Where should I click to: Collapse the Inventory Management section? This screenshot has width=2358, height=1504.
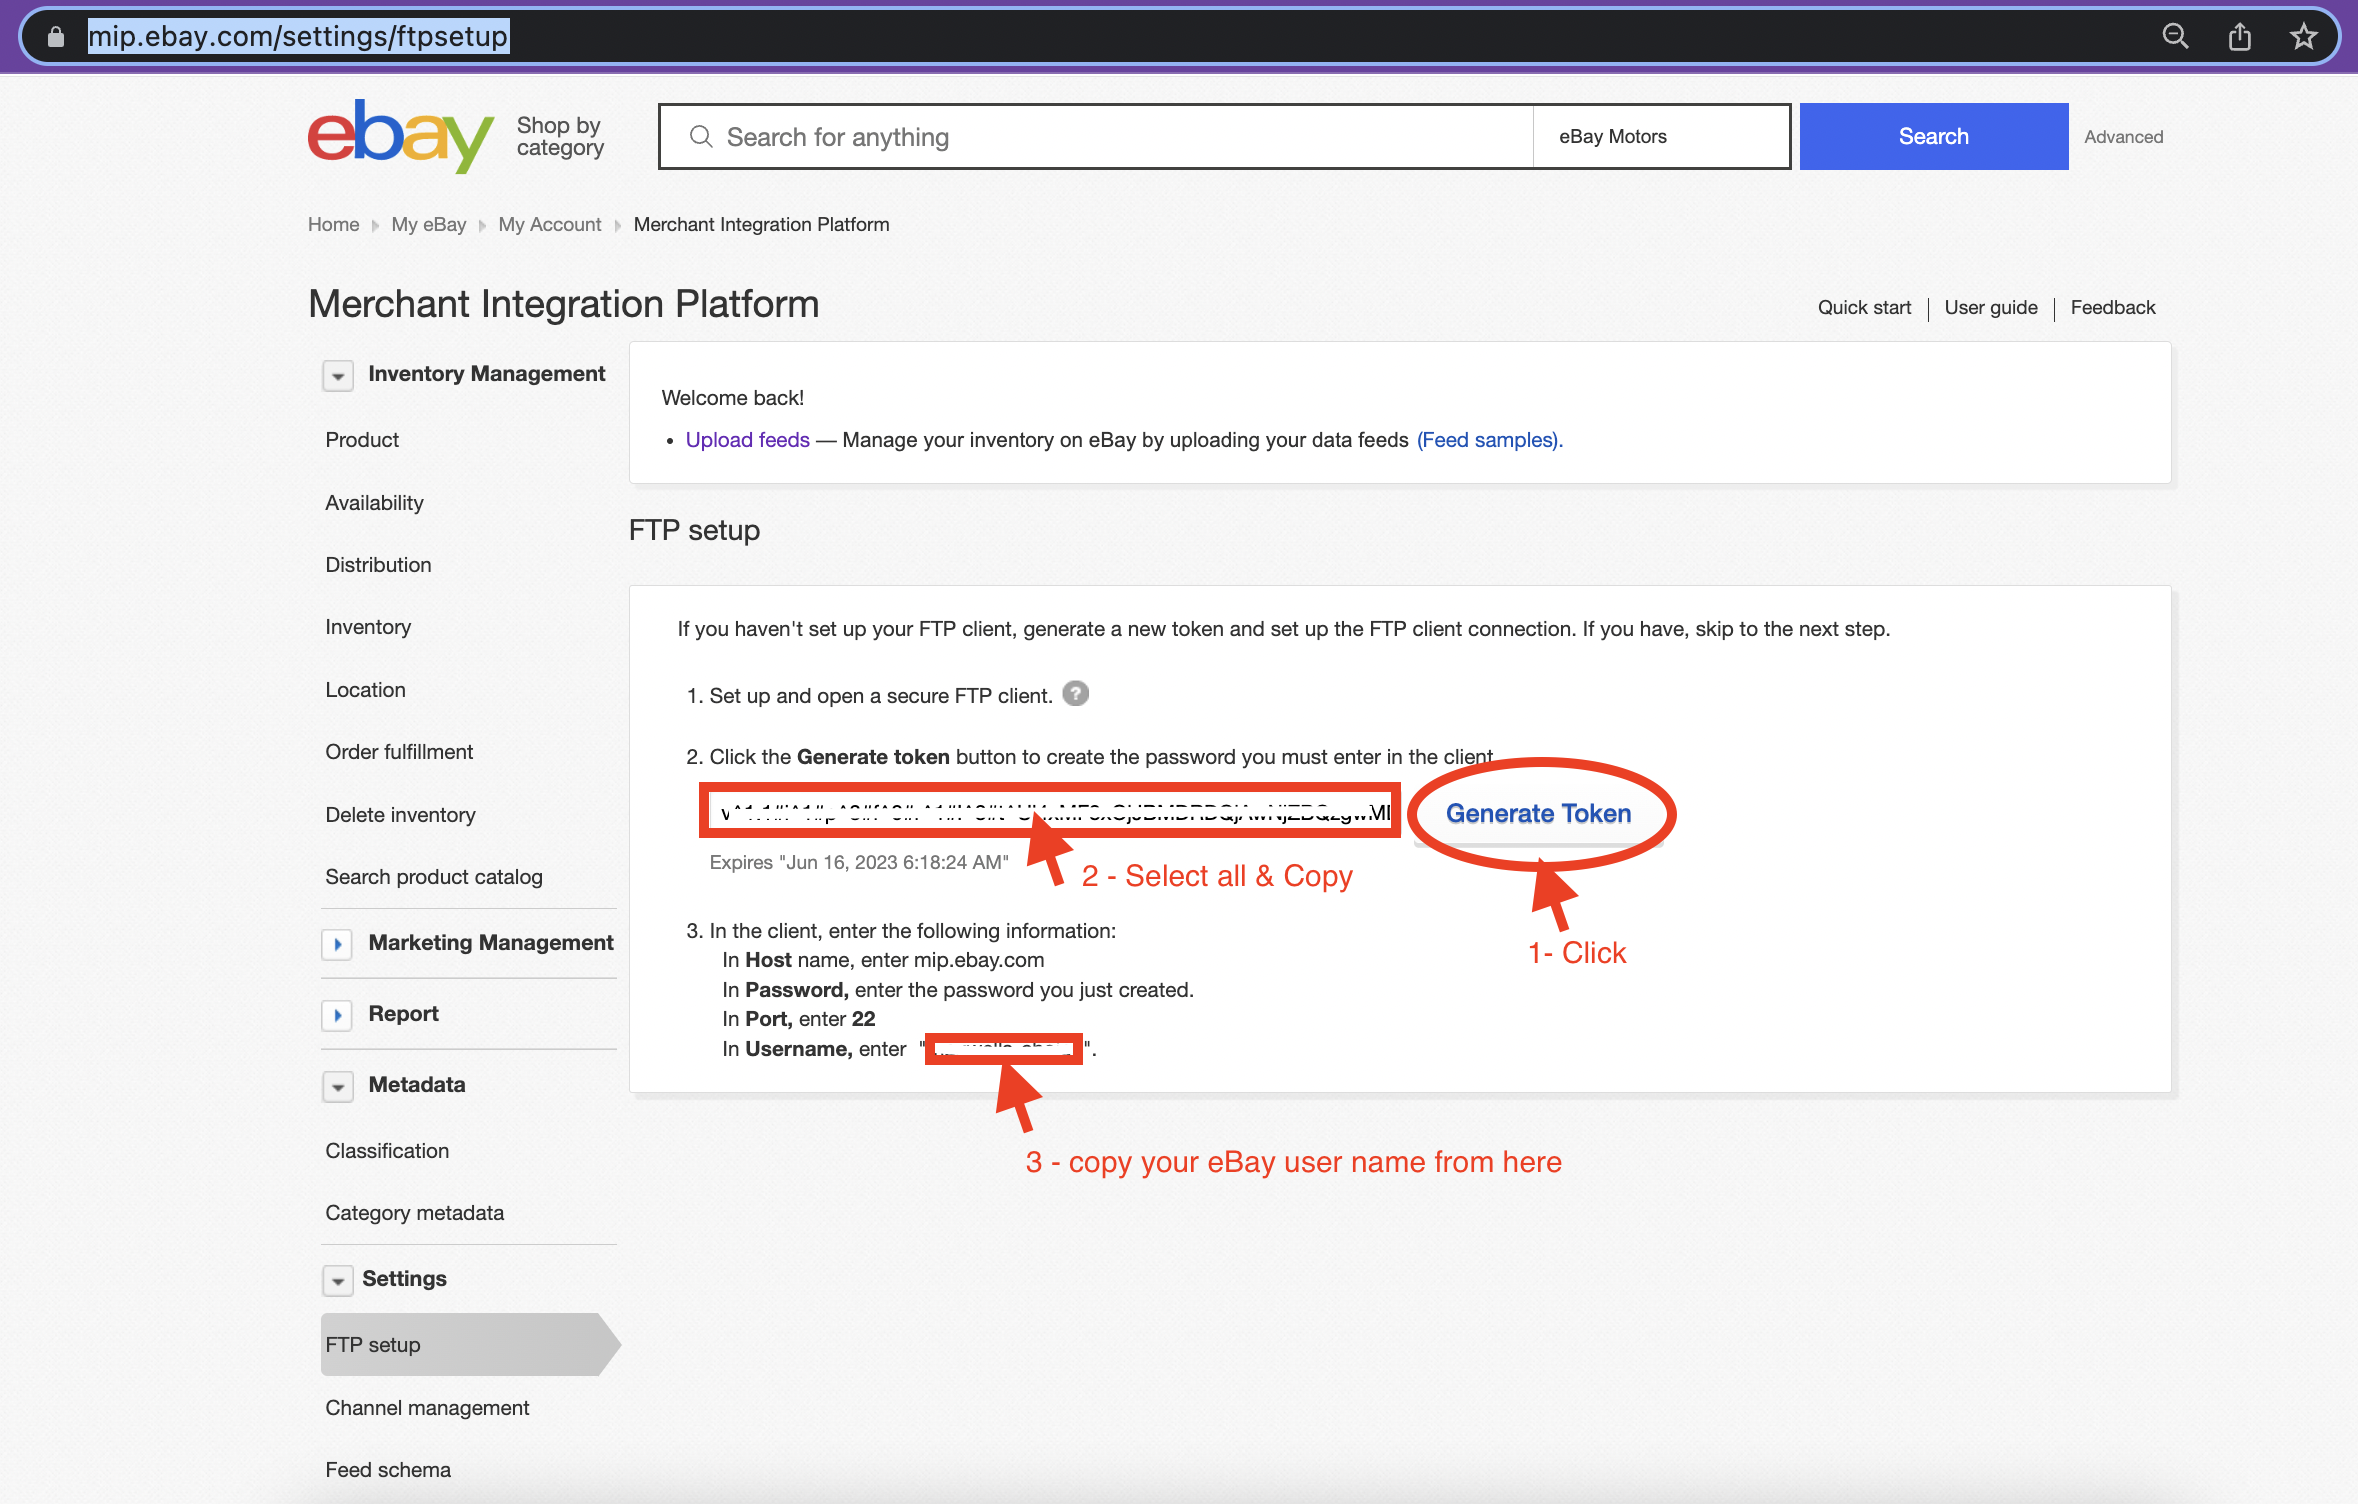click(x=338, y=376)
